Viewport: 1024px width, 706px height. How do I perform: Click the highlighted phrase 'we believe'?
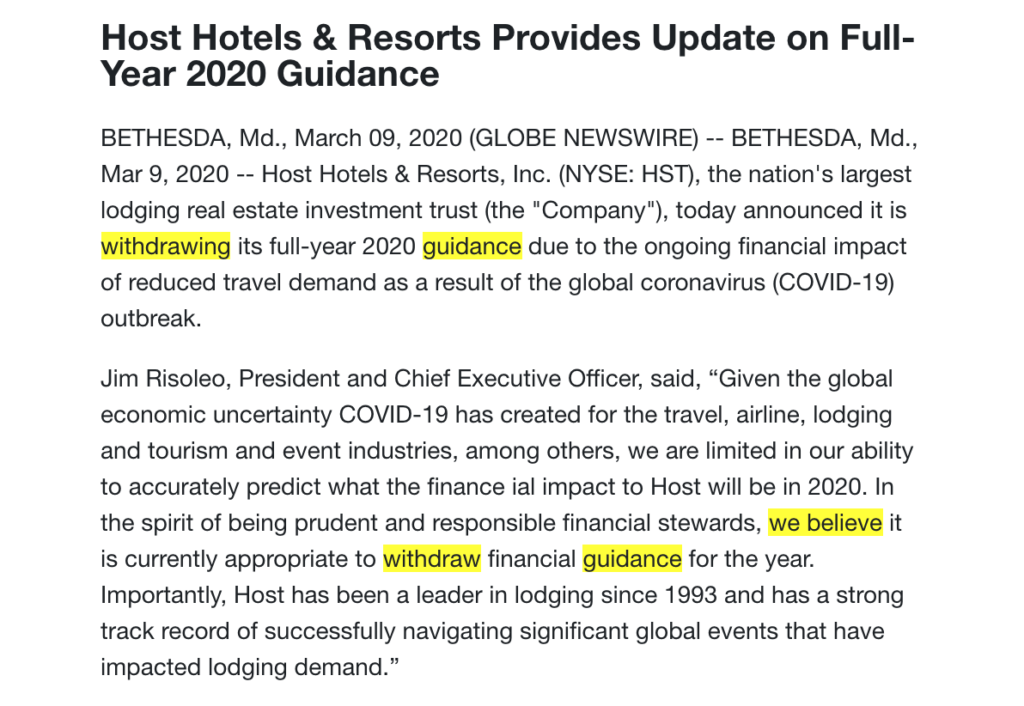(825, 522)
